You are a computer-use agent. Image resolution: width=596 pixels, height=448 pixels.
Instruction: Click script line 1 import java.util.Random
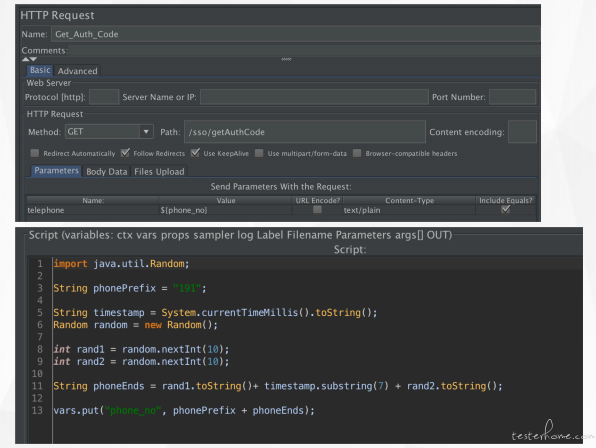point(121,264)
